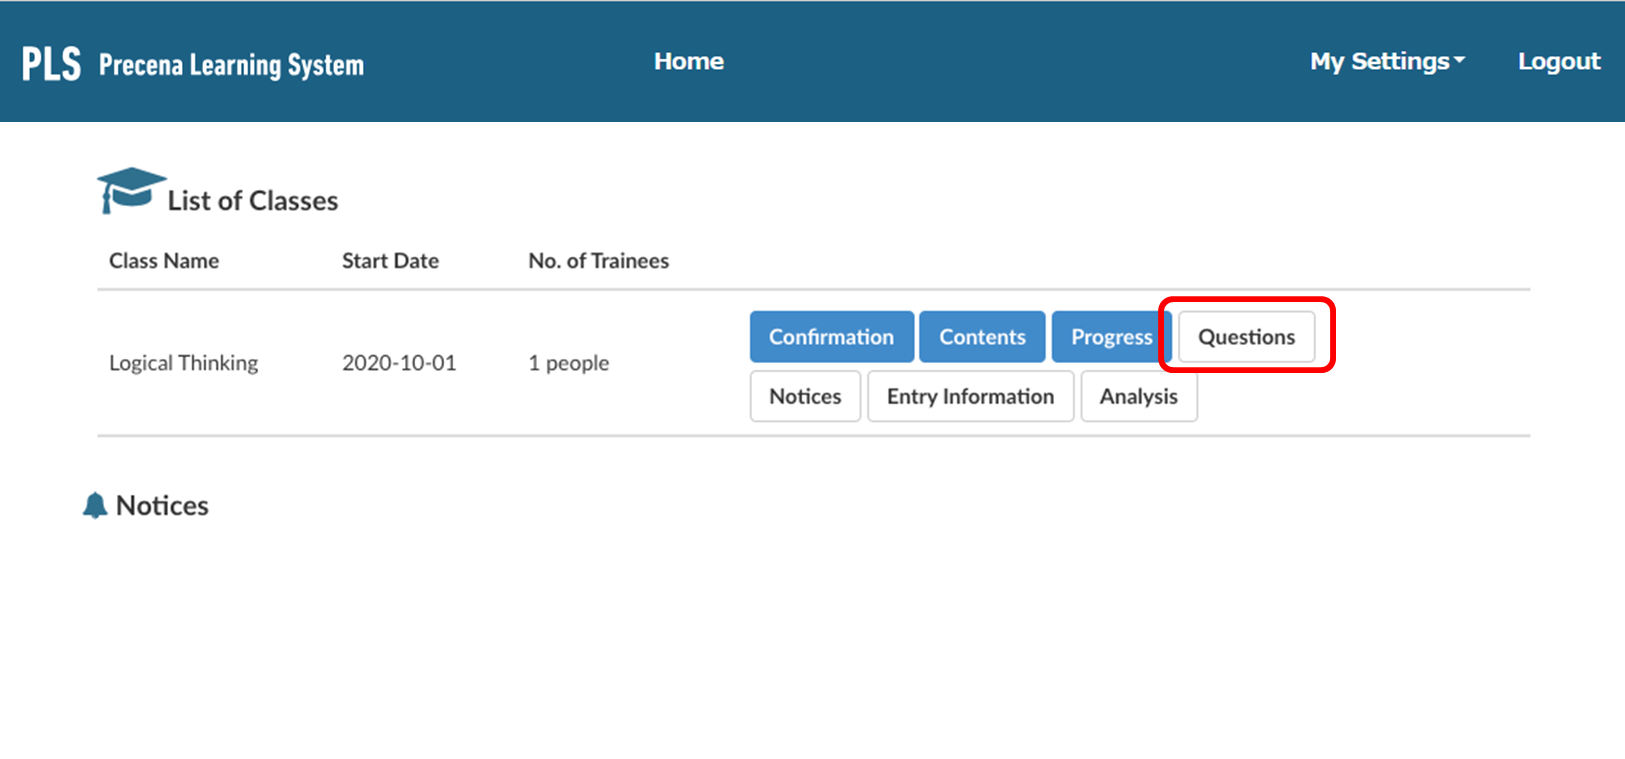View the Progress of the class
The image size is (1625, 759).
[x=1110, y=337]
